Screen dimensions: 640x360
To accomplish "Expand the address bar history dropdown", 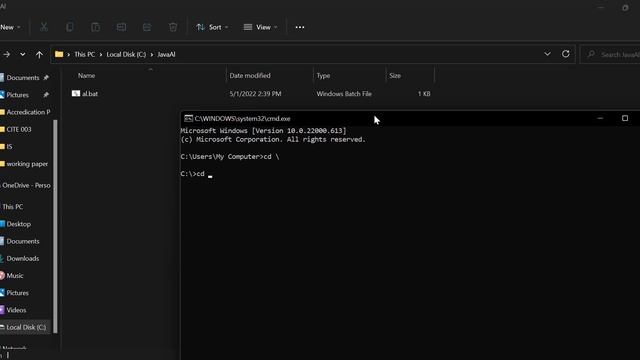I will click(547, 54).
